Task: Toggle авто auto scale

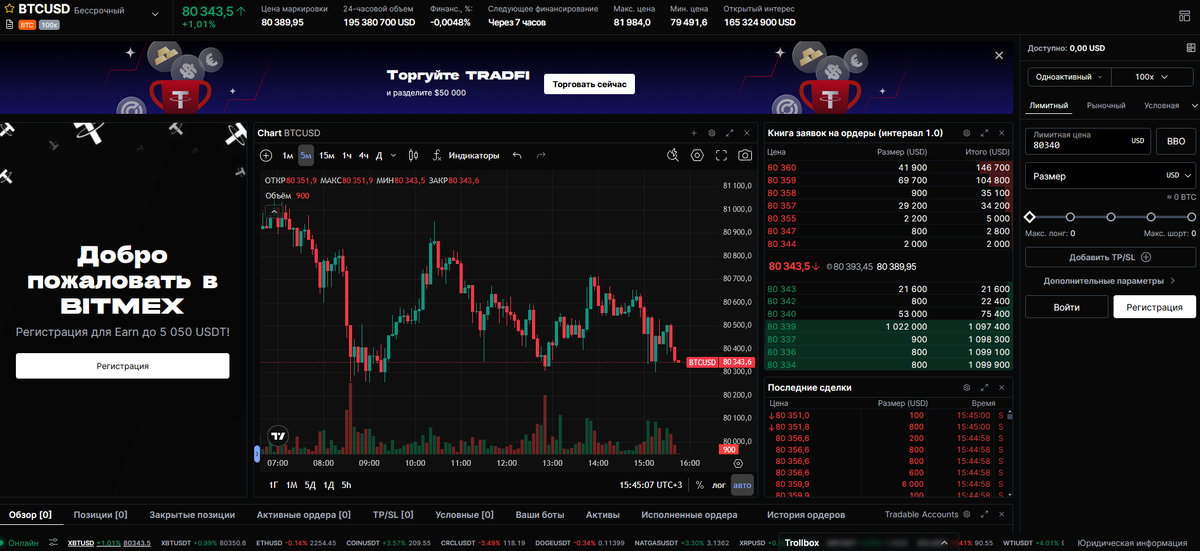Action: (742, 485)
